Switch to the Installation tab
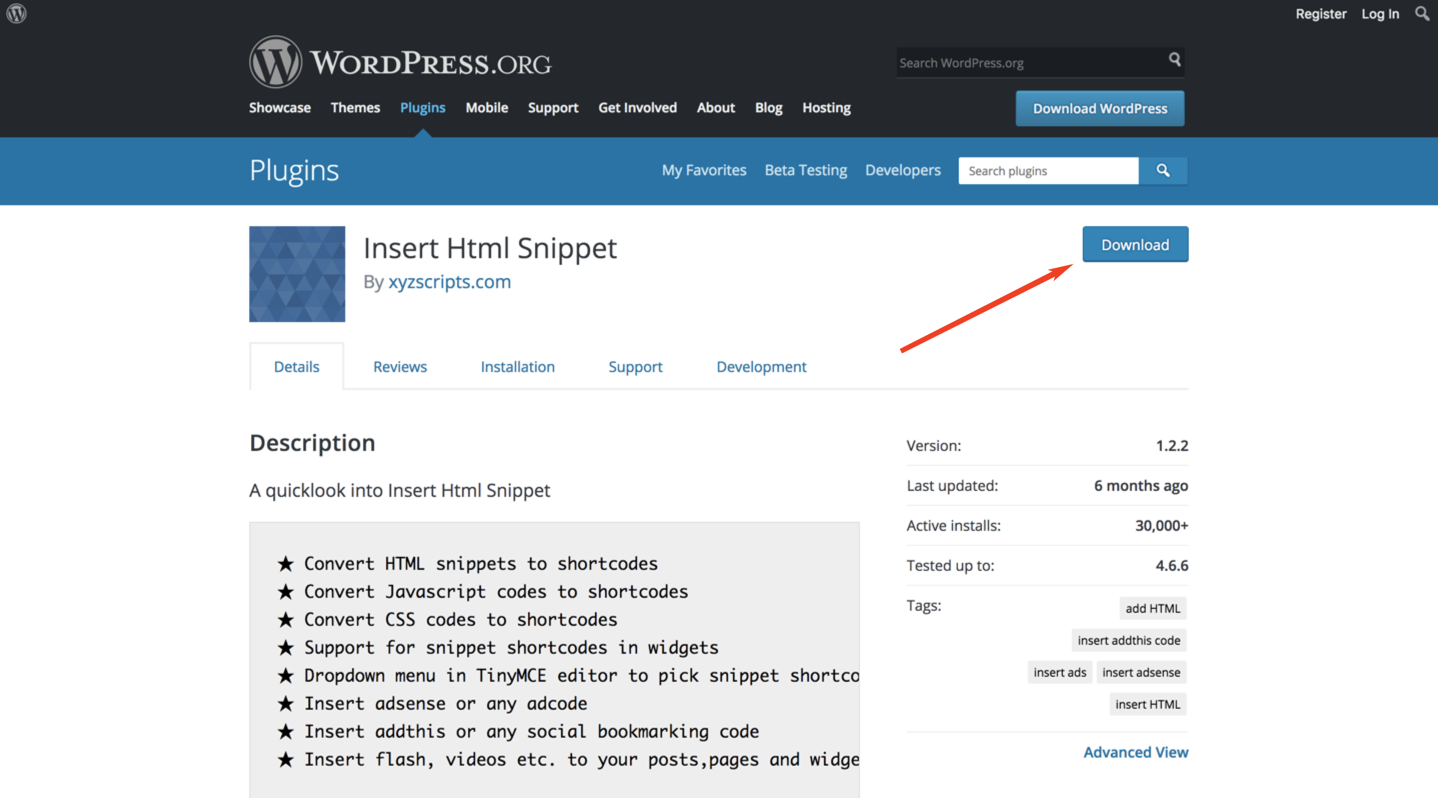 coord(518,367)
